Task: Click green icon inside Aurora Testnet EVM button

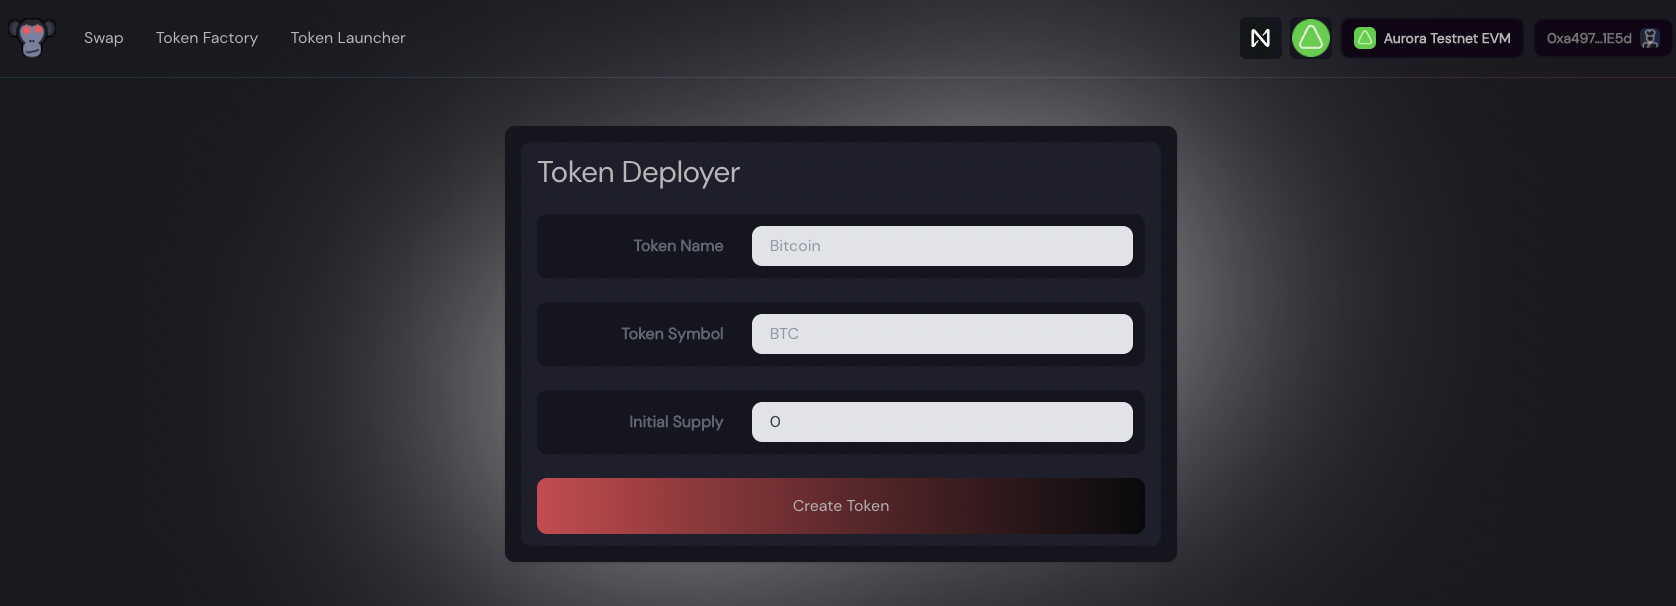Action: tap(1364, 38)
